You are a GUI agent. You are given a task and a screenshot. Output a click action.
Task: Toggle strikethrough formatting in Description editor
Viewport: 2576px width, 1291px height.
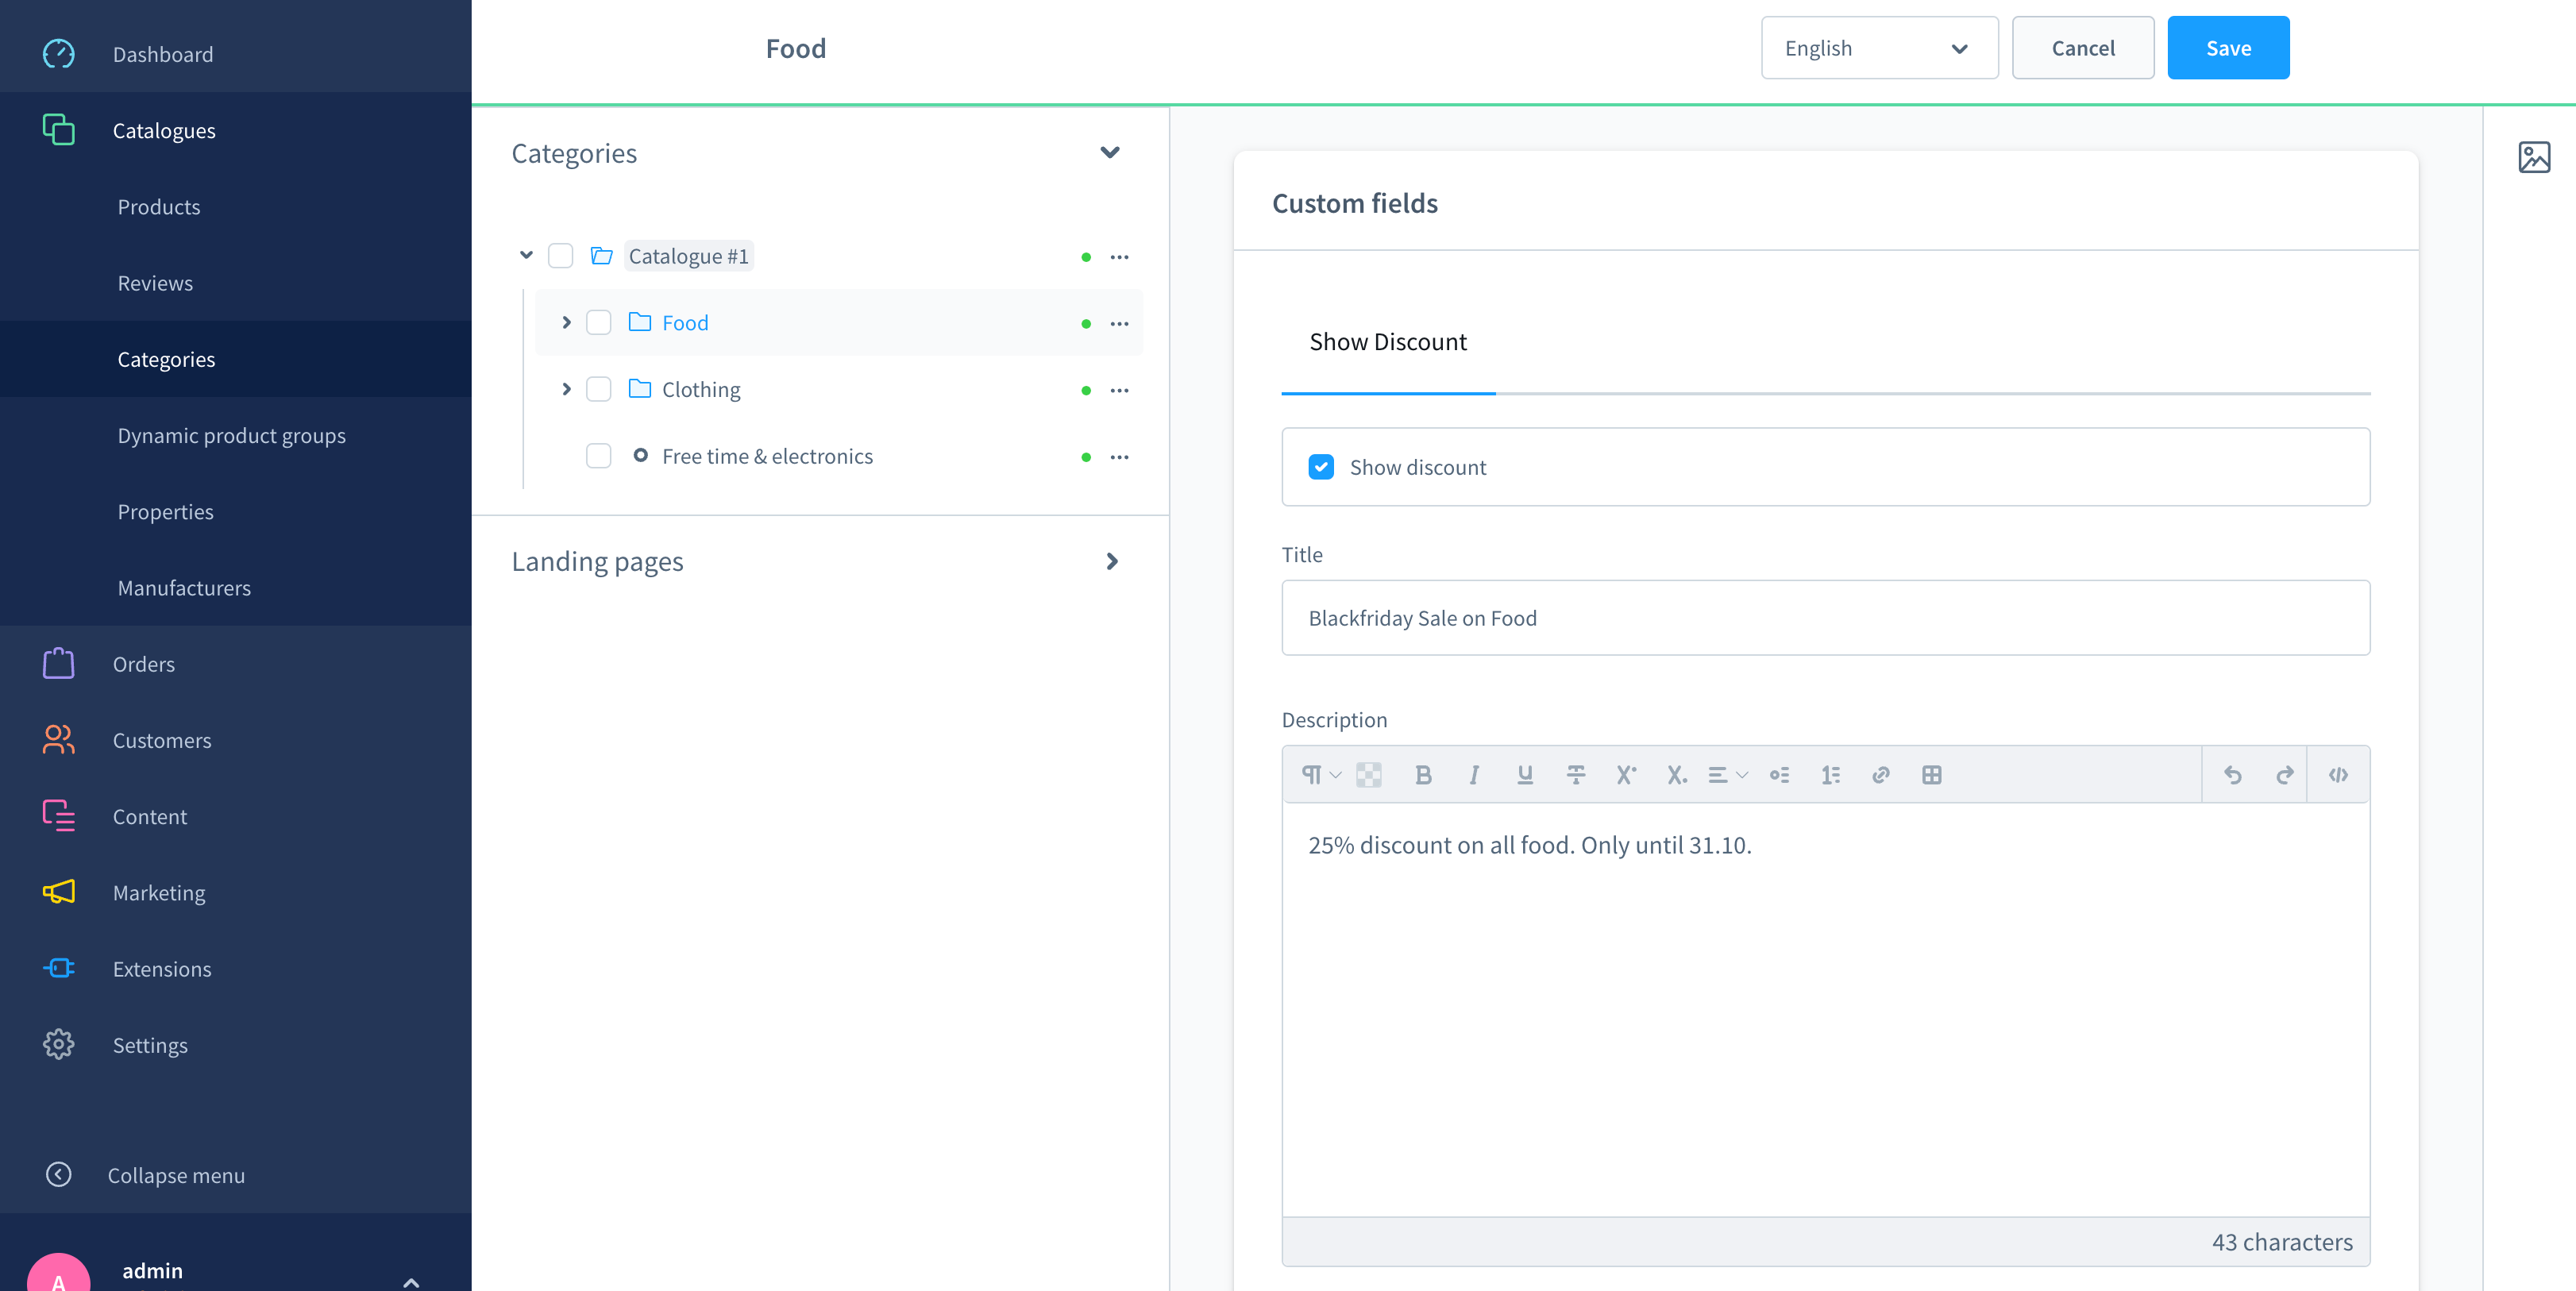[1576, 775]
